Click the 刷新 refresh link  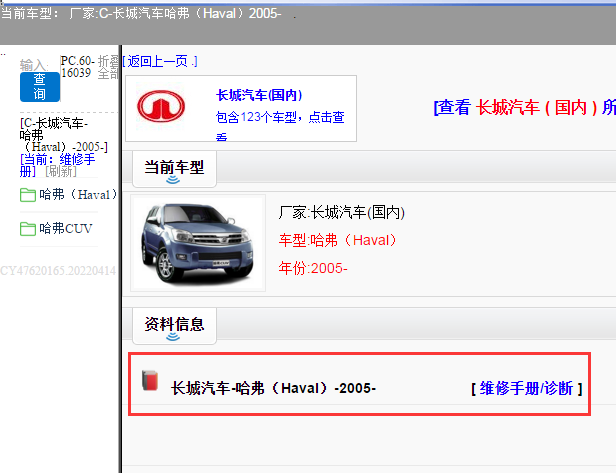pos(60,171)
